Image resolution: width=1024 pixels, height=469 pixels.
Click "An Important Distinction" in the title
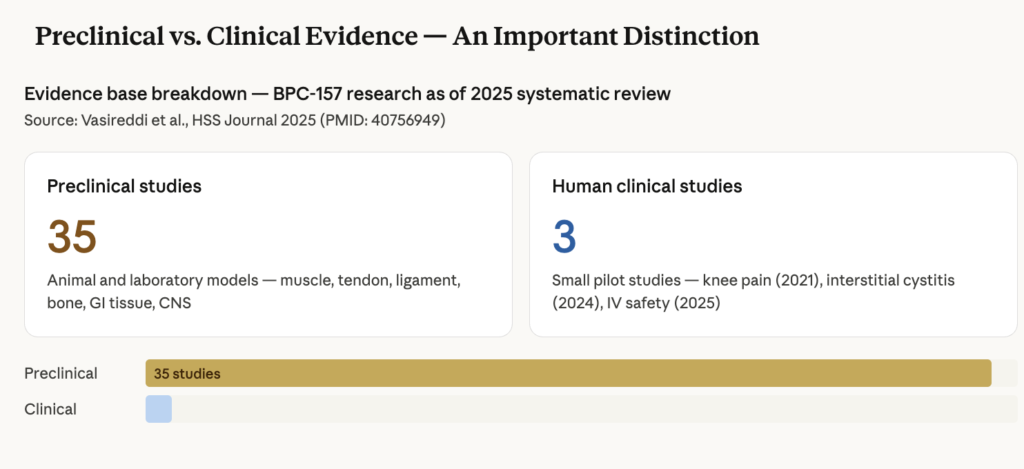click(606, 37)
